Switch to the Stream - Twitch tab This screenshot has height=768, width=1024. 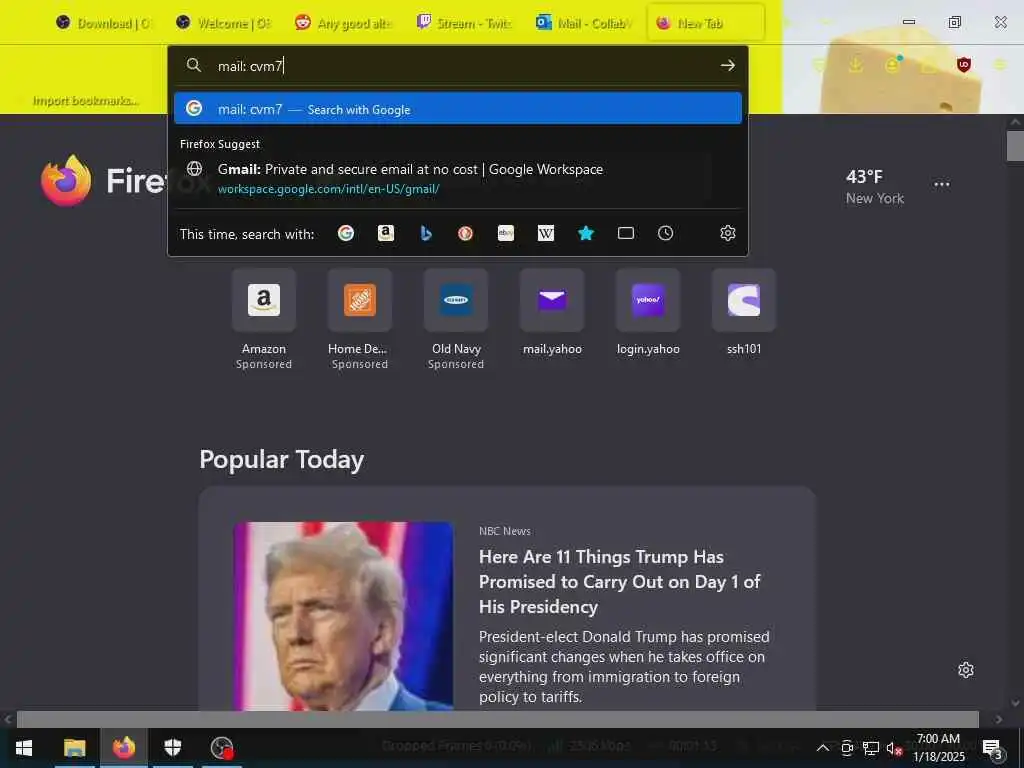coord(463,23)
